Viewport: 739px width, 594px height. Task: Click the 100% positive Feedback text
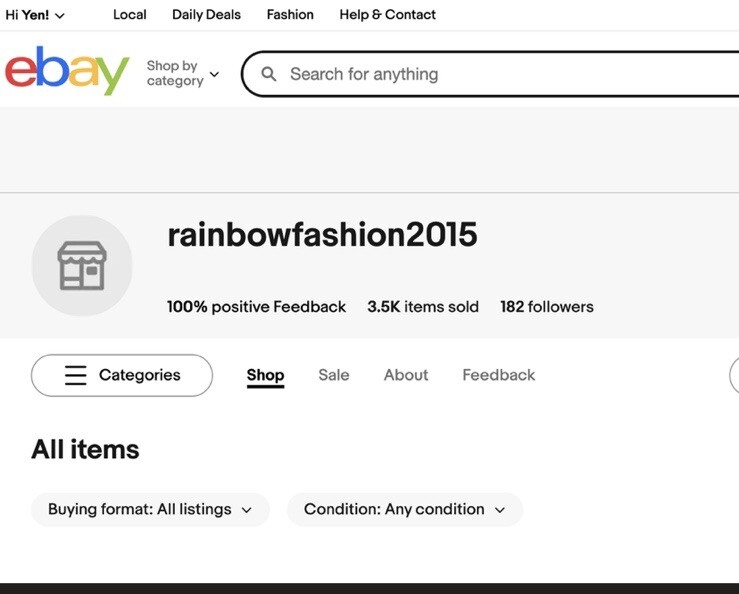pos(256,307)
